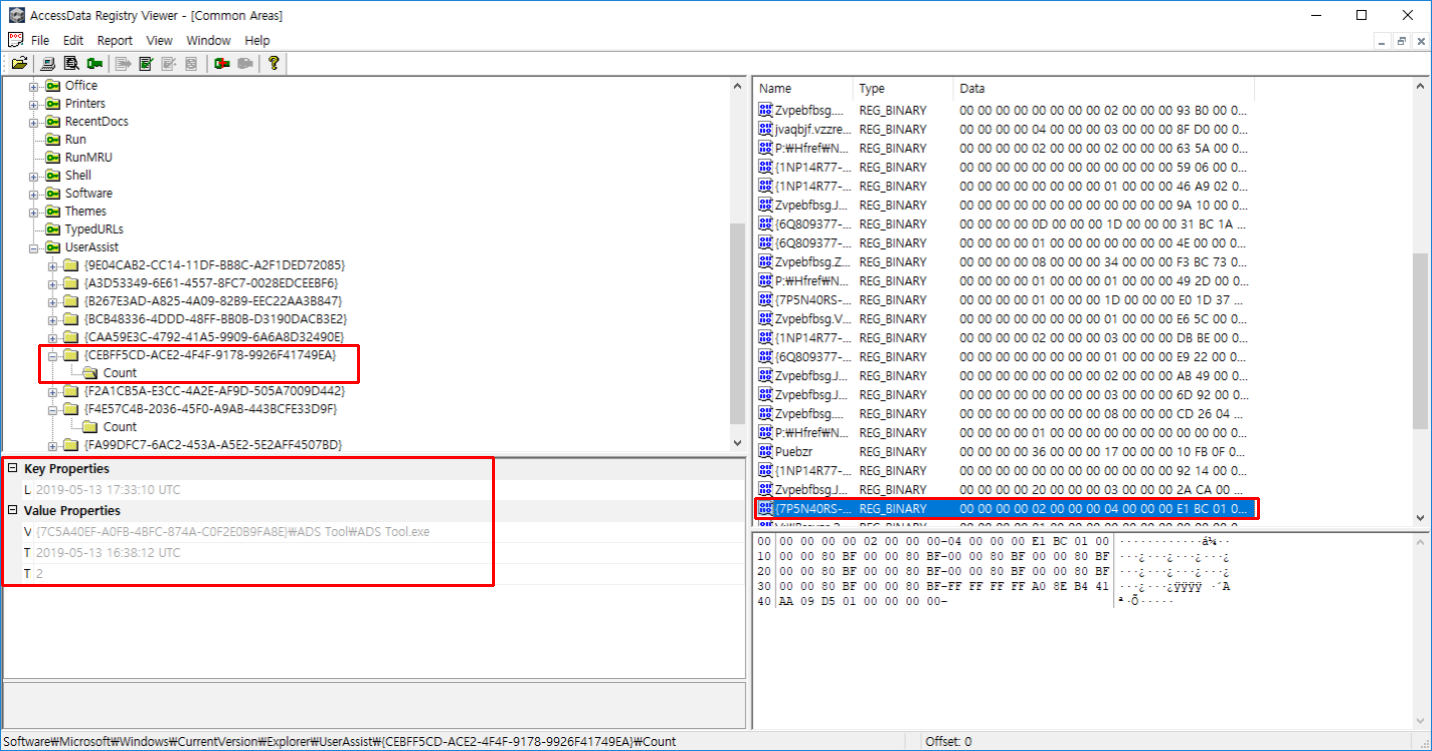This screenshot has height=751, width=1432.
Task: Select the Puebzr value row
Action: coord(1003,452)
